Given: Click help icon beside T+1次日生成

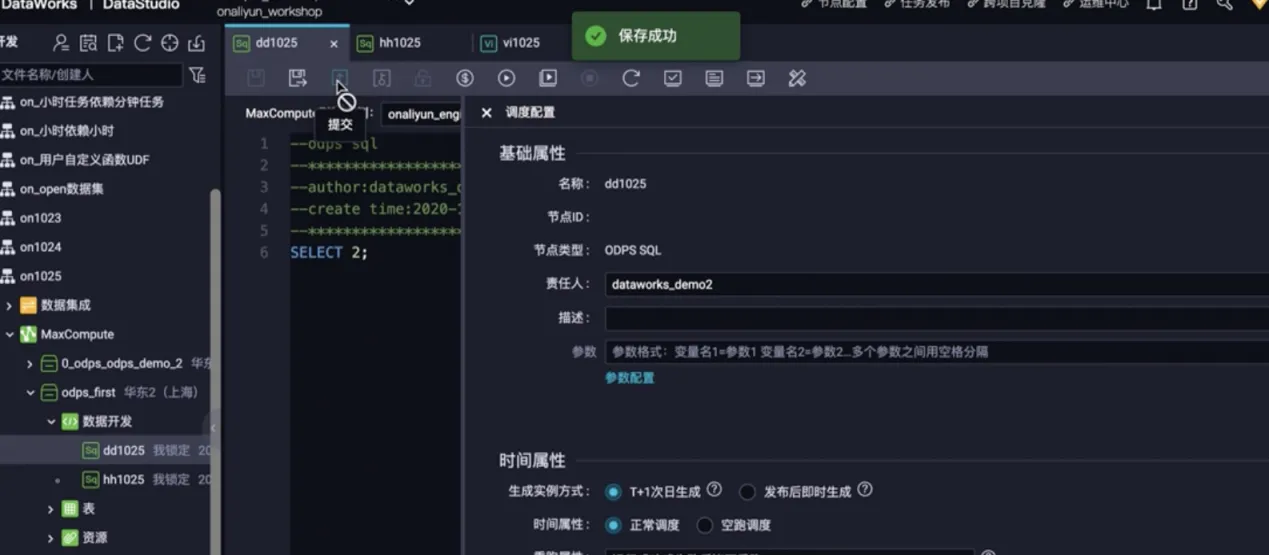Looking at the screenshot, I should pos(714,490).
